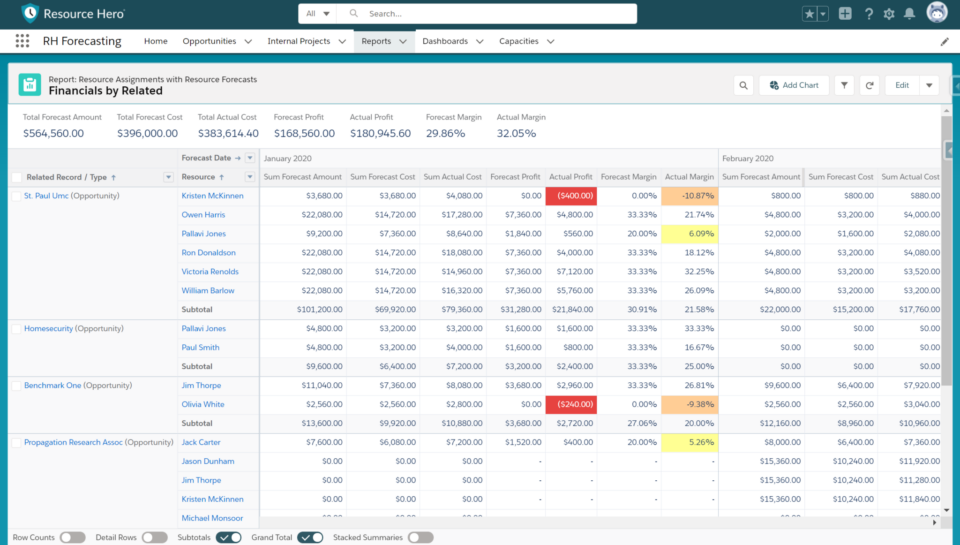The width and height of the screenshot is (960, 545).
Task: Open the favorites list dropdown arrow
Action: [x=823, y=13]
